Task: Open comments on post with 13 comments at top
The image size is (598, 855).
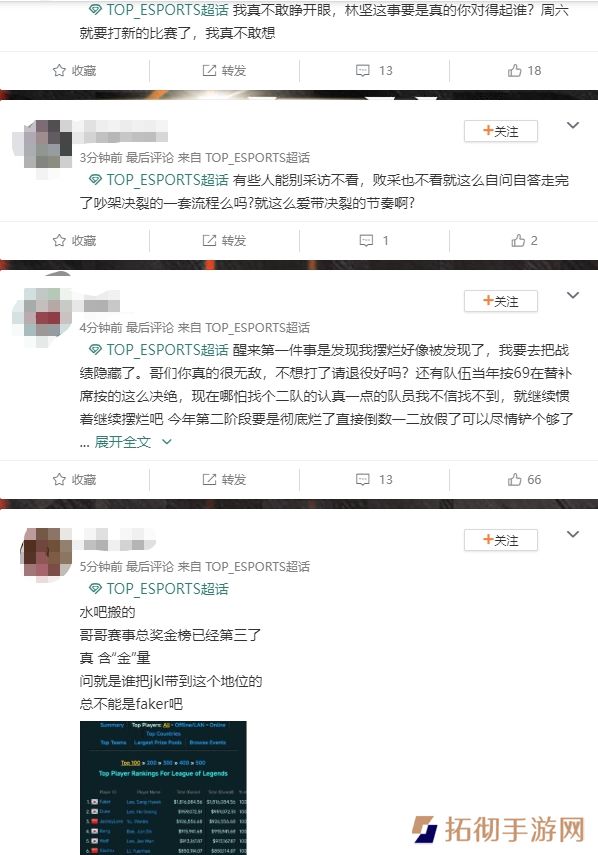Action: pyautogui.click(x=374, y=70)
